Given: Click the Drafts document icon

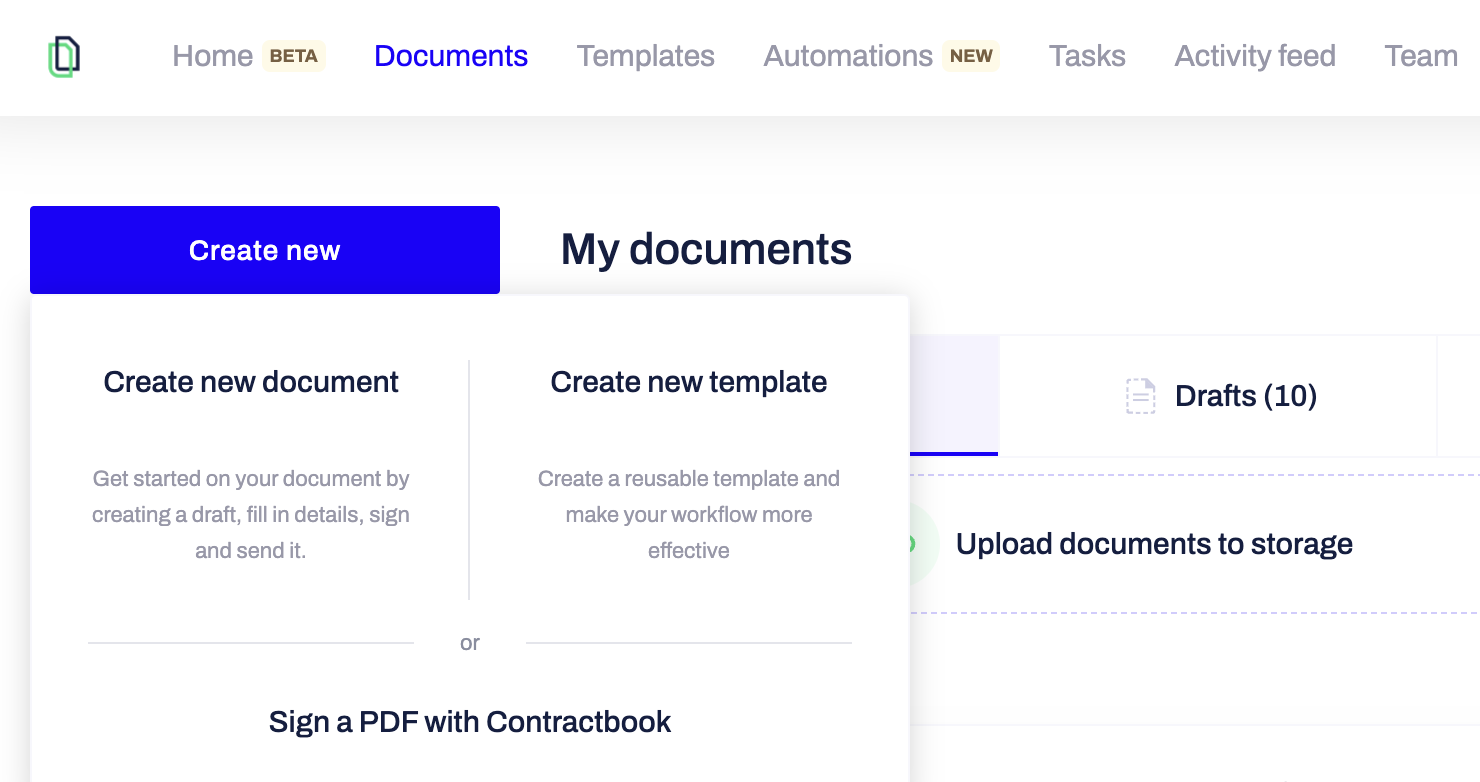Looking at the screenshot, I should 1141,396.
